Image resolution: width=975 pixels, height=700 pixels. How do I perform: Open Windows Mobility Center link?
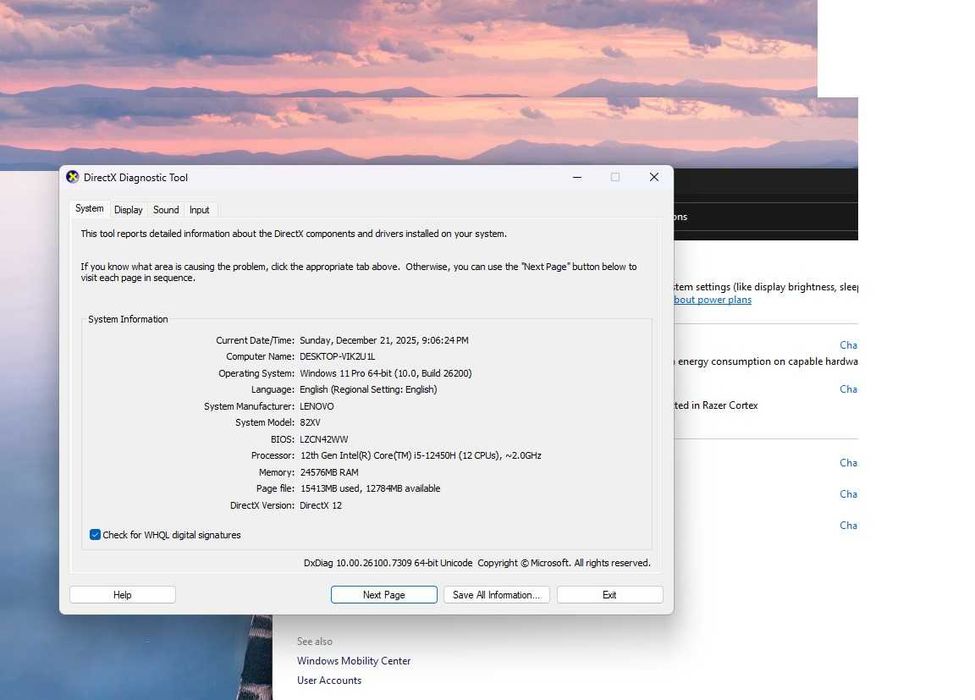pyautogui.click(x=354, y=661)
